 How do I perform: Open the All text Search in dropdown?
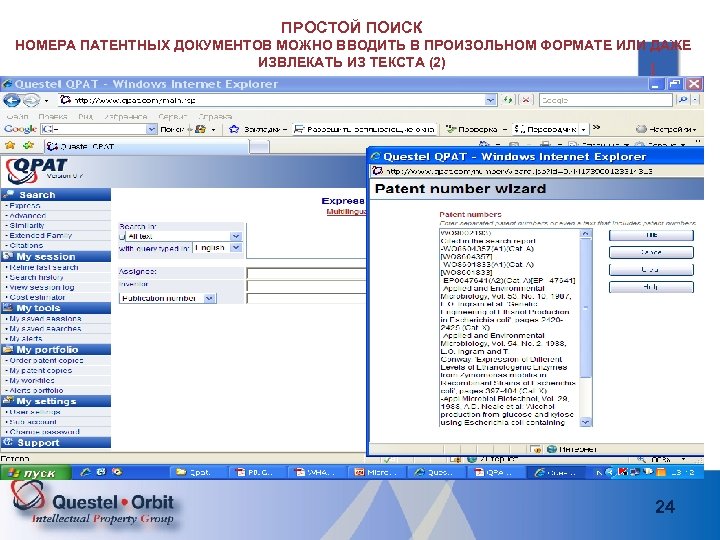[x=236, y=236]
